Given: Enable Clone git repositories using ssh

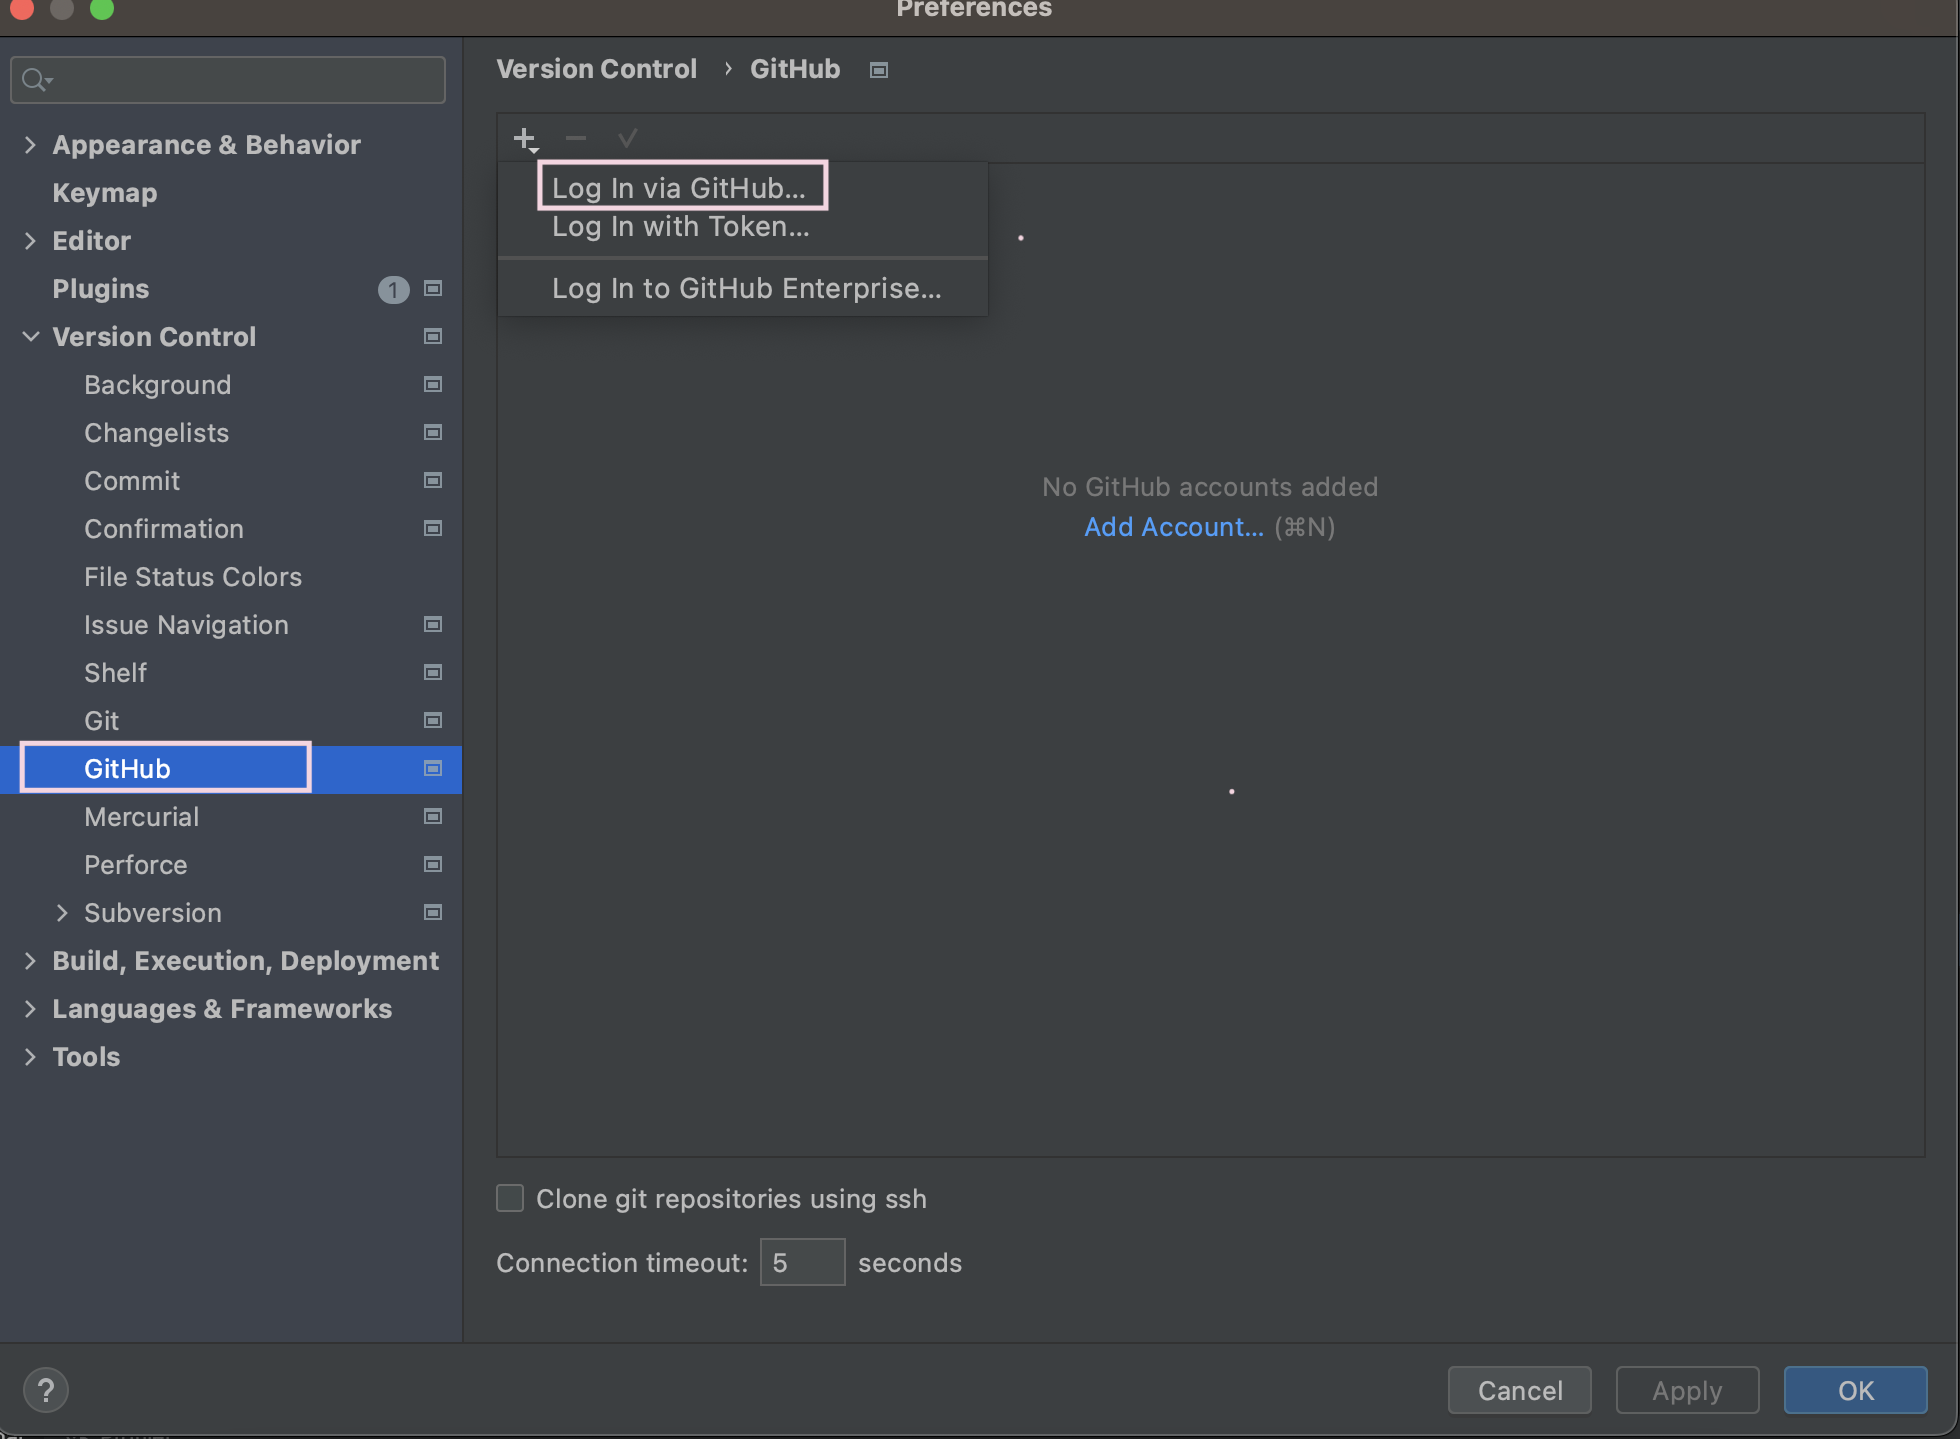Looking at the screenshot, I should point(510,1198).
